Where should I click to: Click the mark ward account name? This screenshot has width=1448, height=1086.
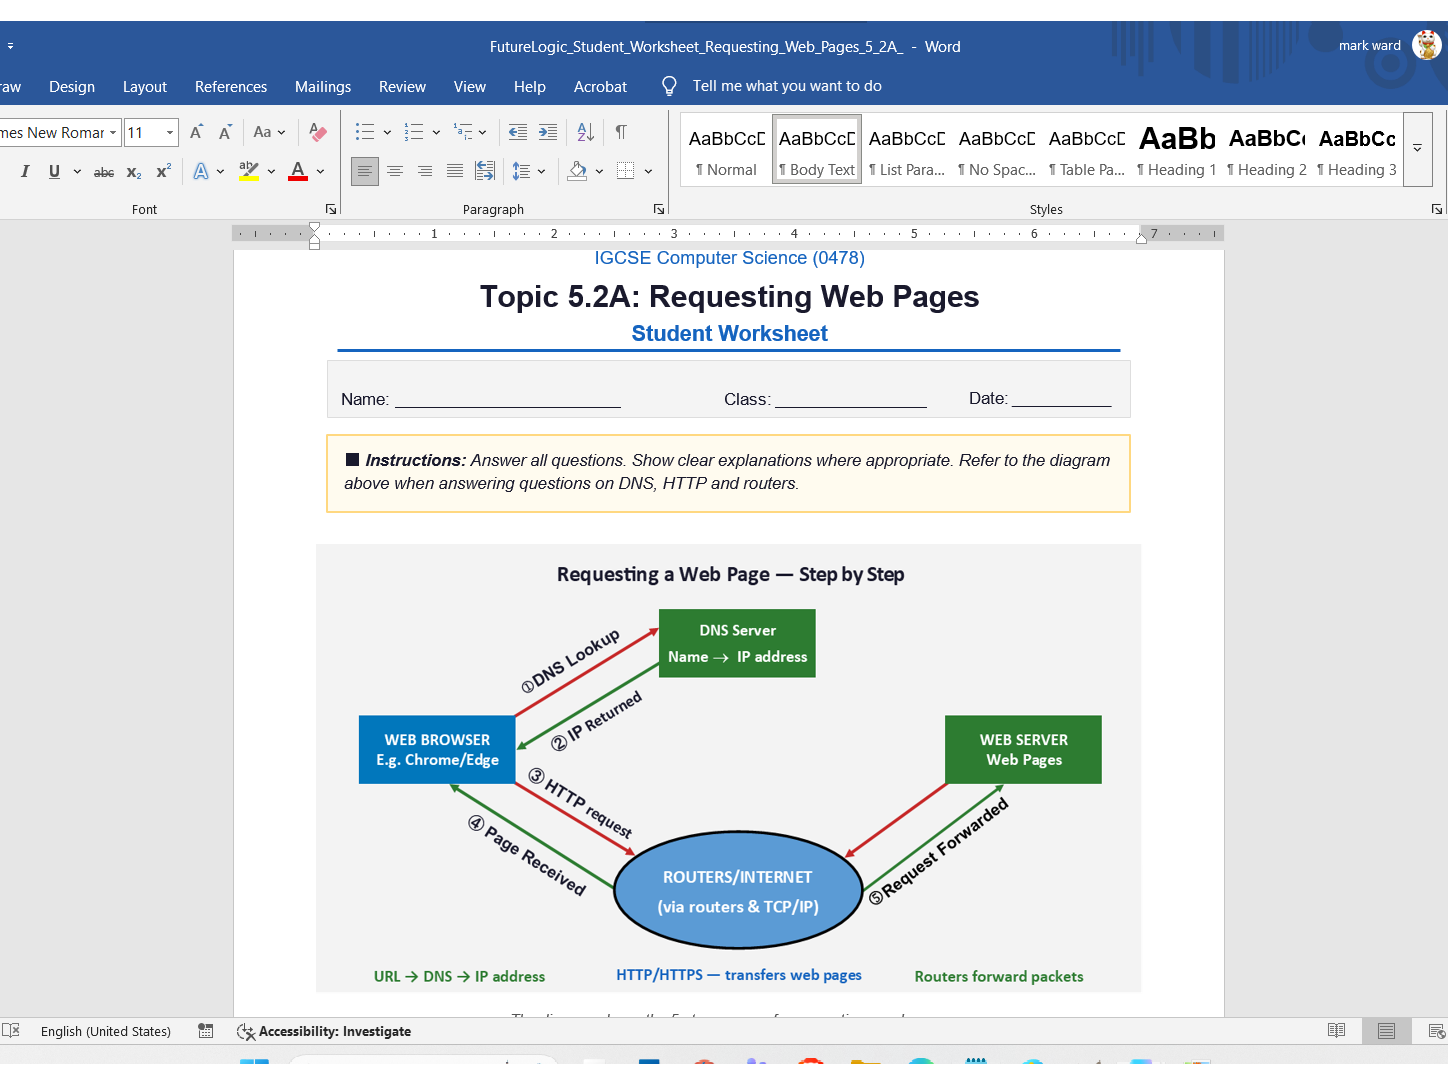1369,45
